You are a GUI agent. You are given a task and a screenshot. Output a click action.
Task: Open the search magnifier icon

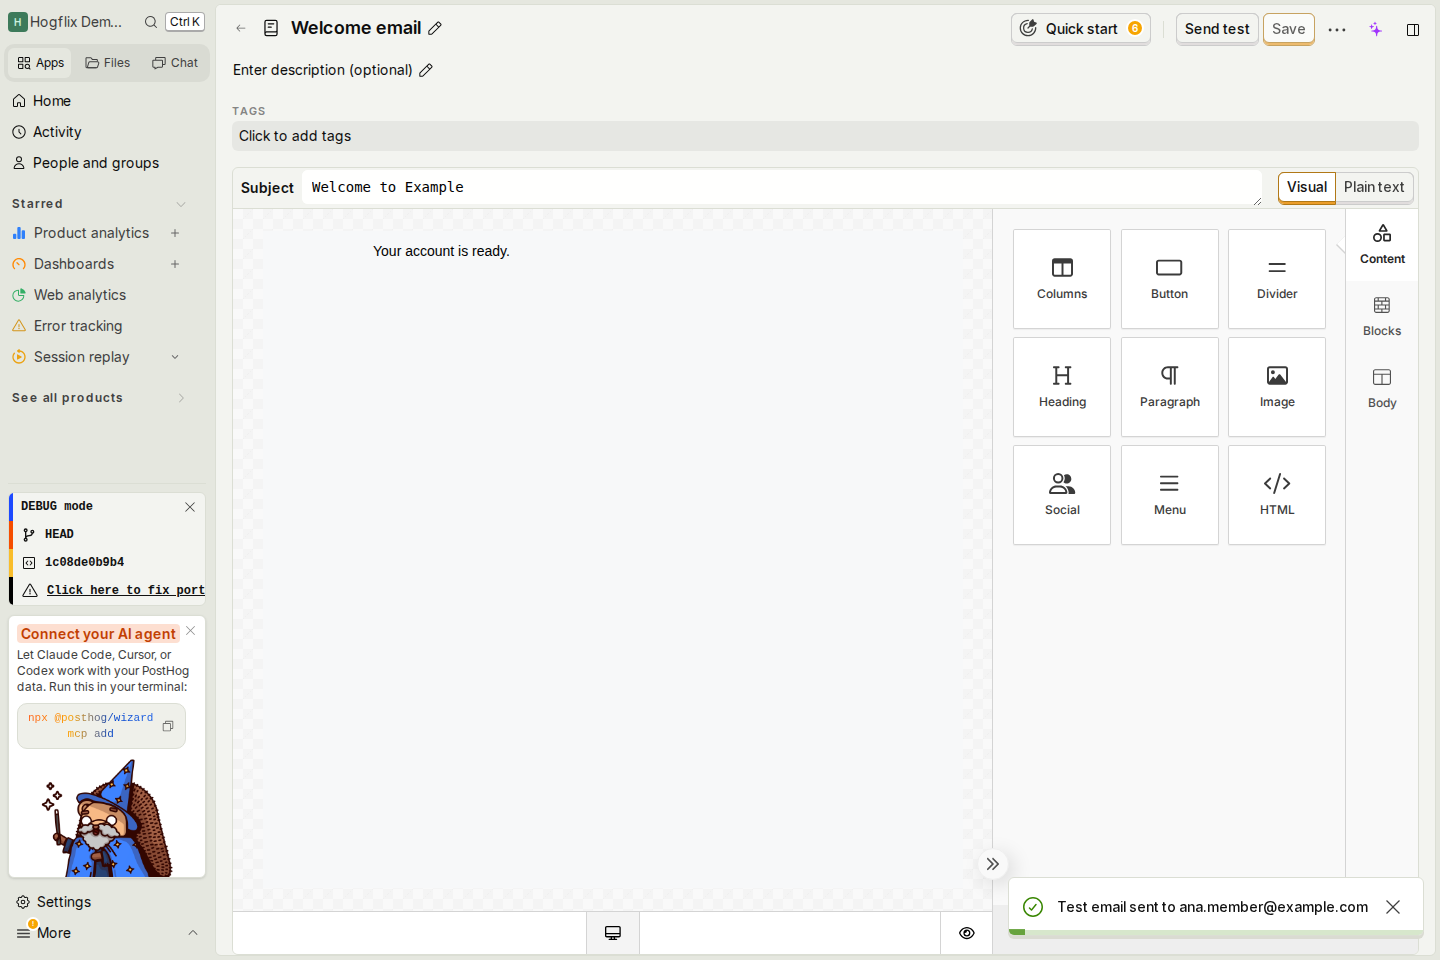(x=151, y=22)
